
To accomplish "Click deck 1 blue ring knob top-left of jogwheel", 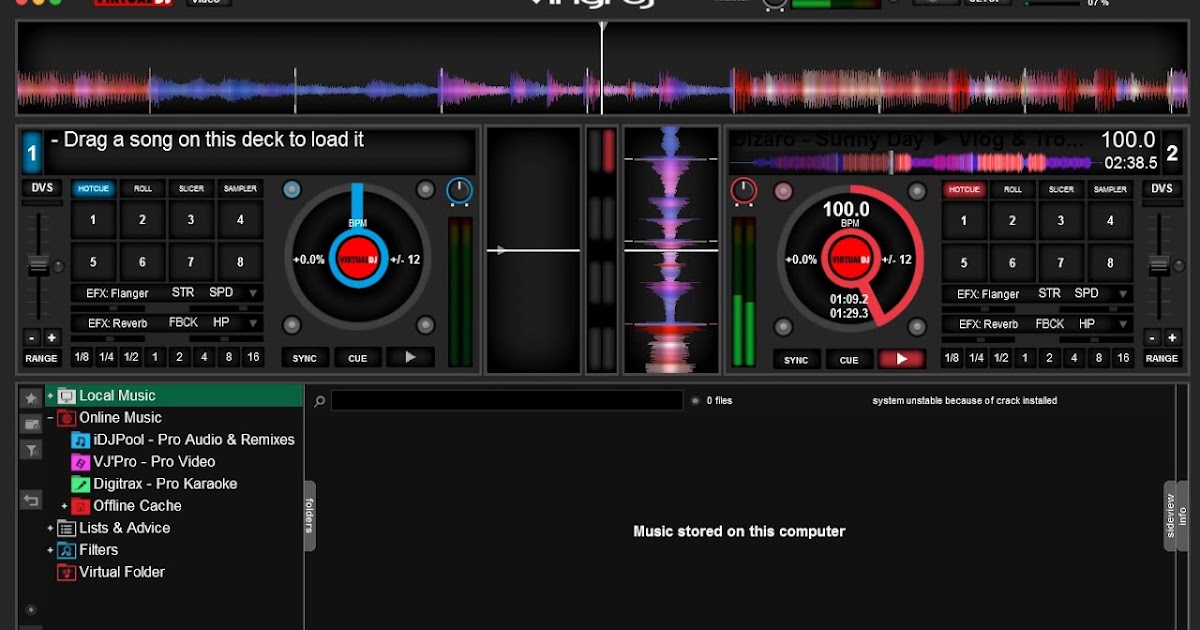I will click(291, 189).
